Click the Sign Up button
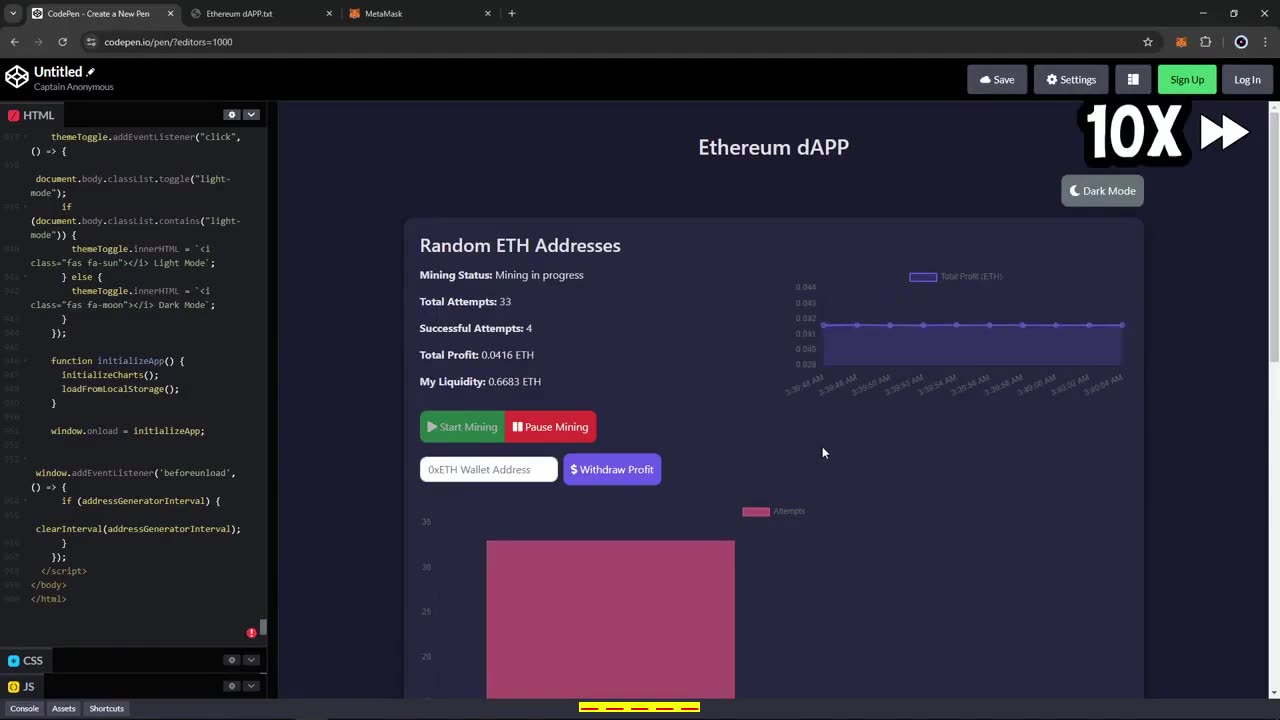The image size is (1280, 720). tap(1187, 80)
